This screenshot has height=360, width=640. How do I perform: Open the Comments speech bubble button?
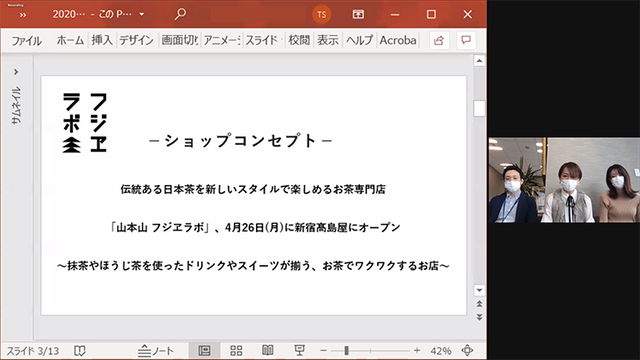pyautogui.click(x=466, y=40)
